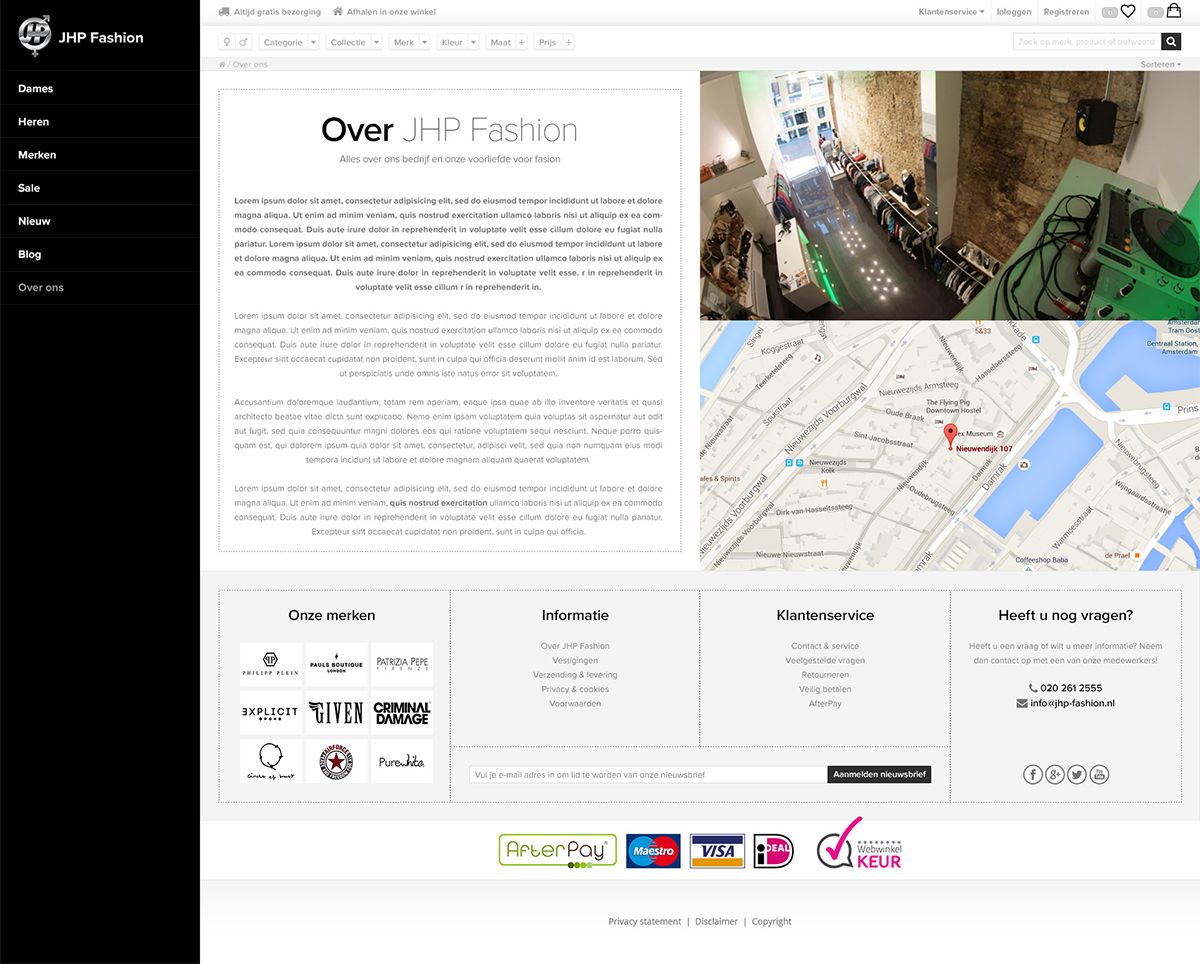
Task: Open the Sorteren dropdown
Action: pos(1160,65)
